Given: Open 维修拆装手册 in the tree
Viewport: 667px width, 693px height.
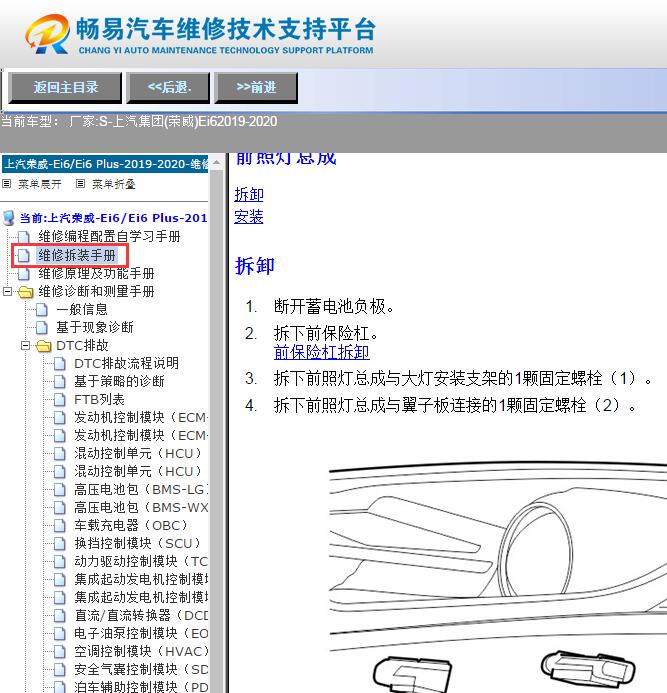Looking at the screenshot, I should tap(77, 255).
